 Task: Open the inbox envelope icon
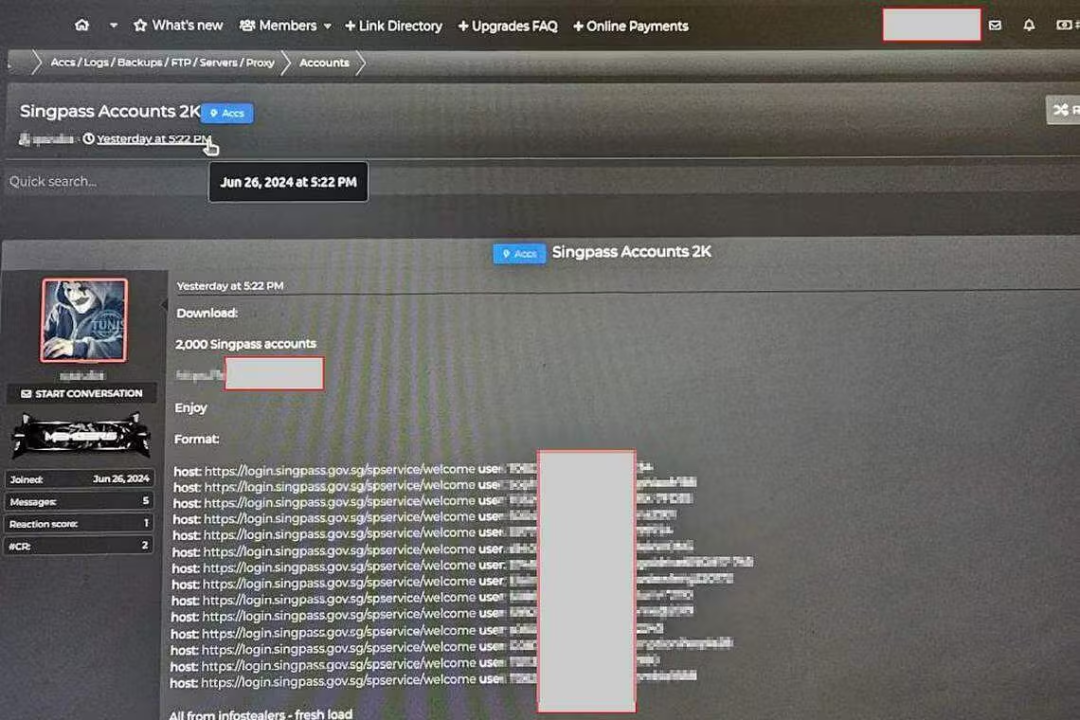click(995, 25)
